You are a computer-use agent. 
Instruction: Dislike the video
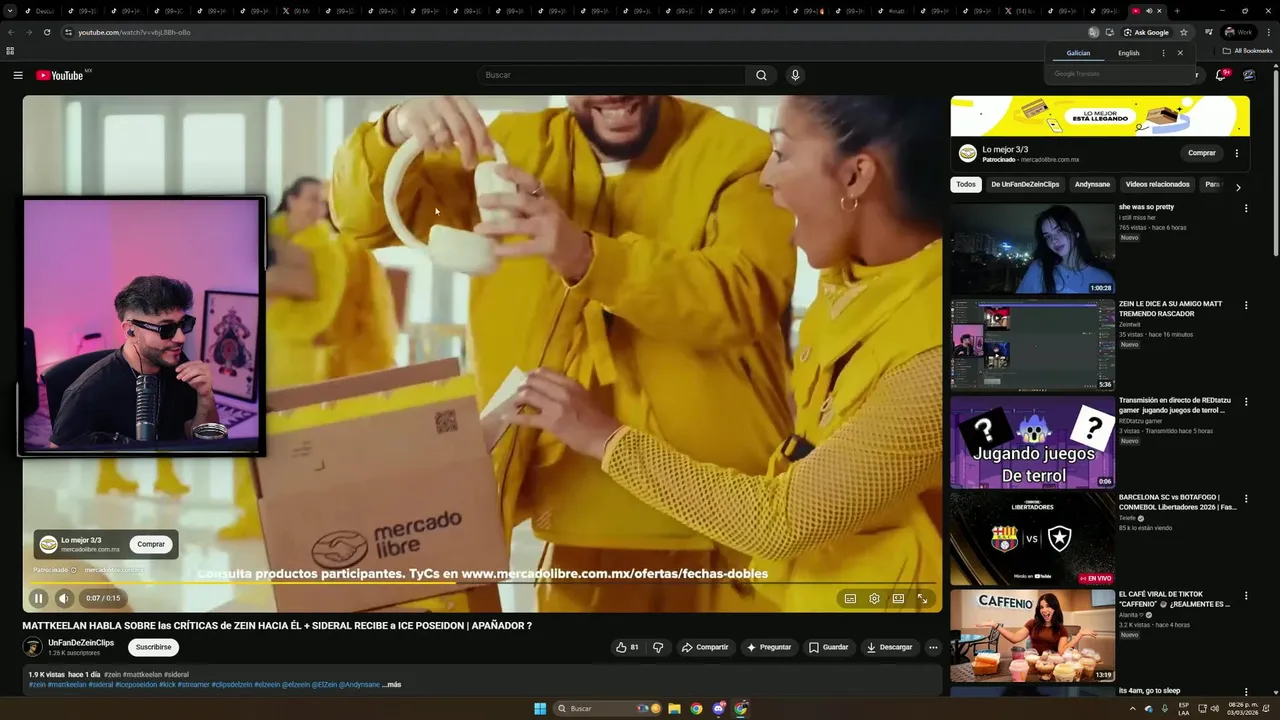pos(658,647)
